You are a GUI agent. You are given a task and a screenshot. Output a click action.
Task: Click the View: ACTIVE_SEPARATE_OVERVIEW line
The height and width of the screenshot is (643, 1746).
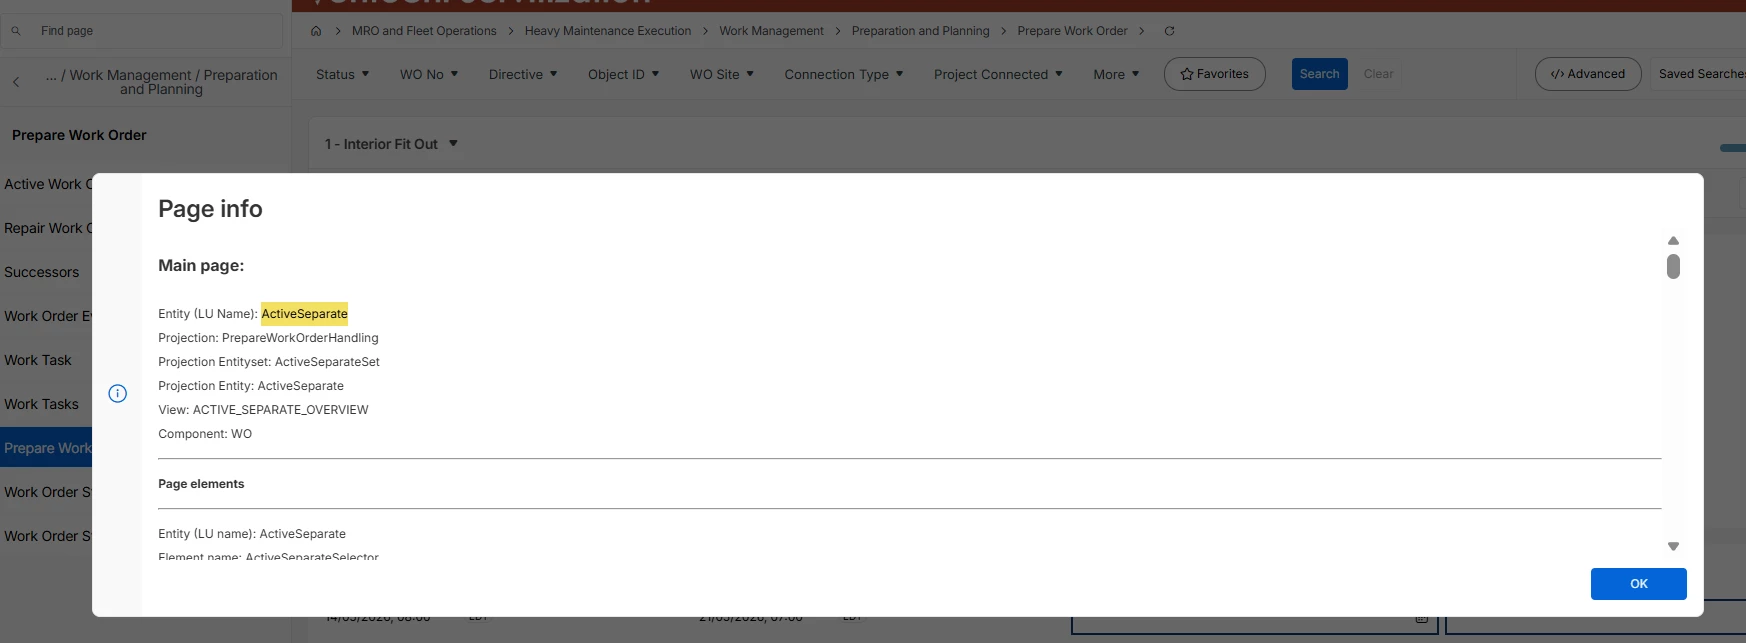point(263,410)
